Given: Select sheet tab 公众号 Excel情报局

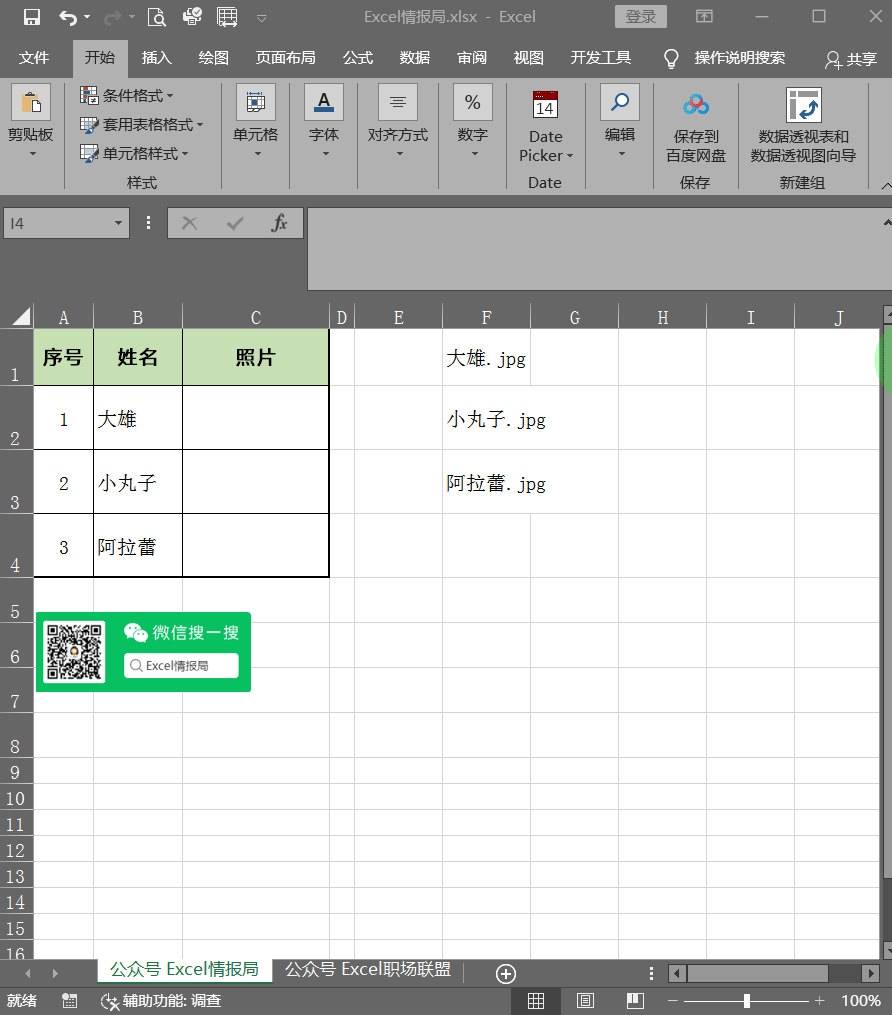Looking at the screenshot, I should (x=184, y=970).
